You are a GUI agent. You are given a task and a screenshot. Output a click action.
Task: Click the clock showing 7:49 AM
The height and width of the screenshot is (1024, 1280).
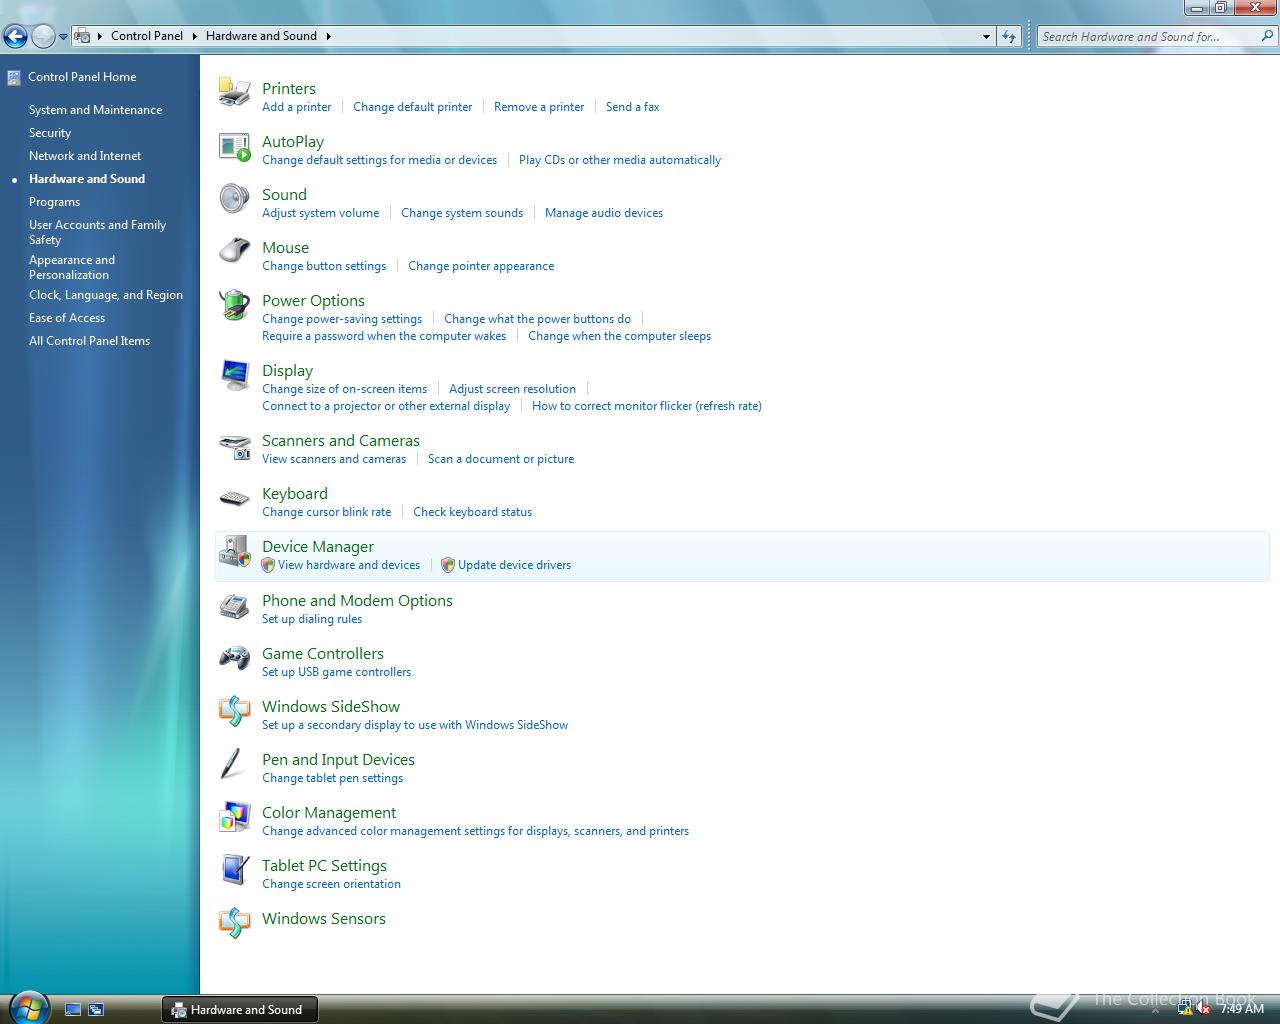click(1242, 1009)
